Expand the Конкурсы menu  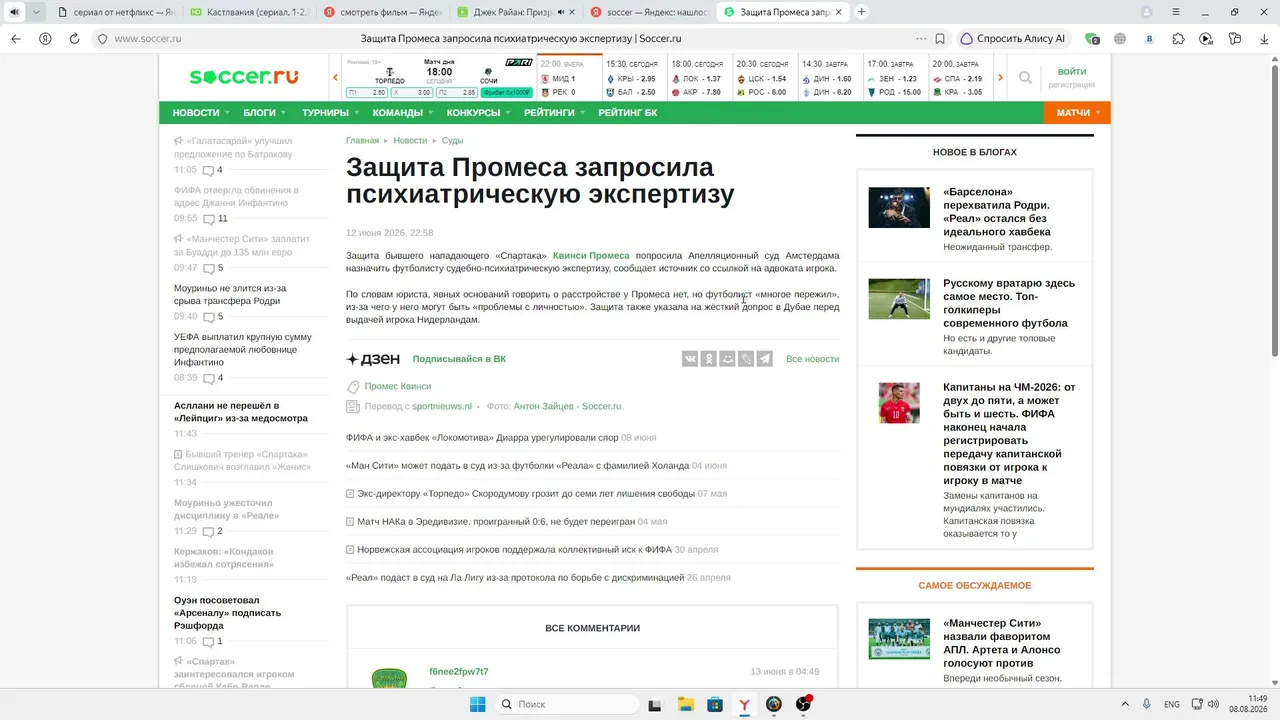click(478, 113)
